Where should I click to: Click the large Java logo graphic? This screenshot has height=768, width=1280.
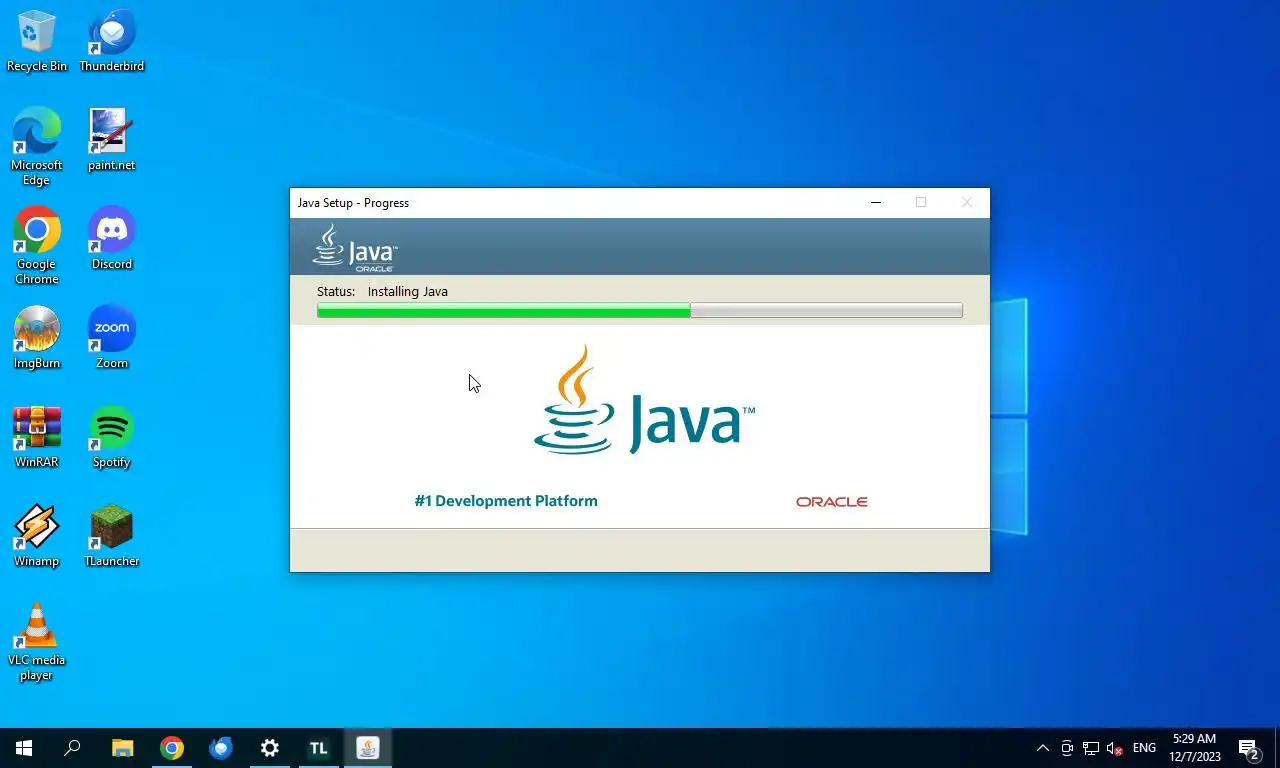(x=645, y=400)
